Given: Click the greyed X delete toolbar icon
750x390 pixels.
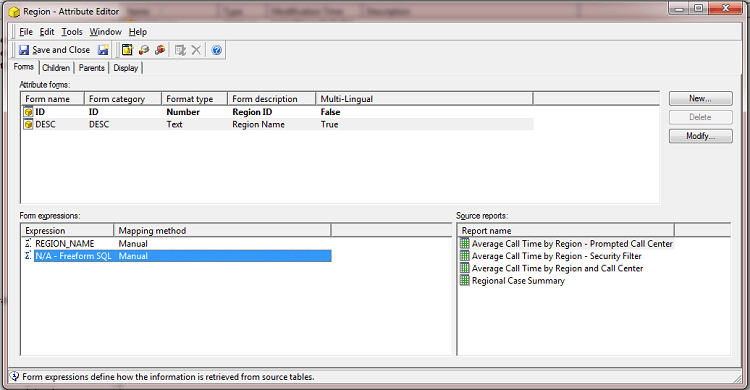Looking at the screenshot, I should point(196,50).
